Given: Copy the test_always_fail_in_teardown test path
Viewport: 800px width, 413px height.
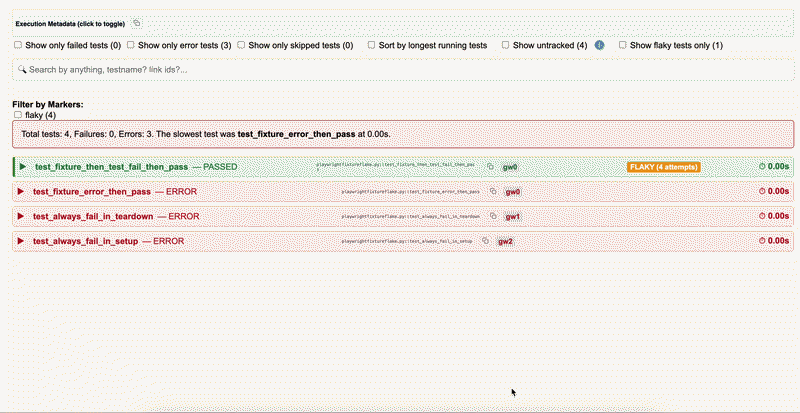Looking at the screenshot, I should pyautogui.click(x=492, y=216).
